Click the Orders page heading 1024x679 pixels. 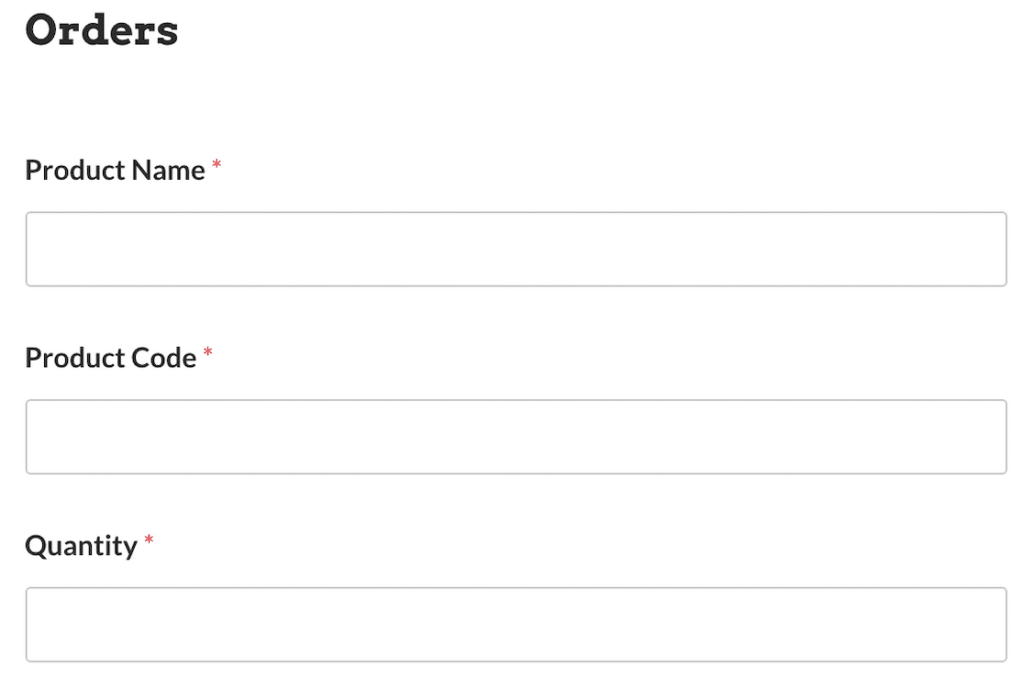tap(101, 31)
